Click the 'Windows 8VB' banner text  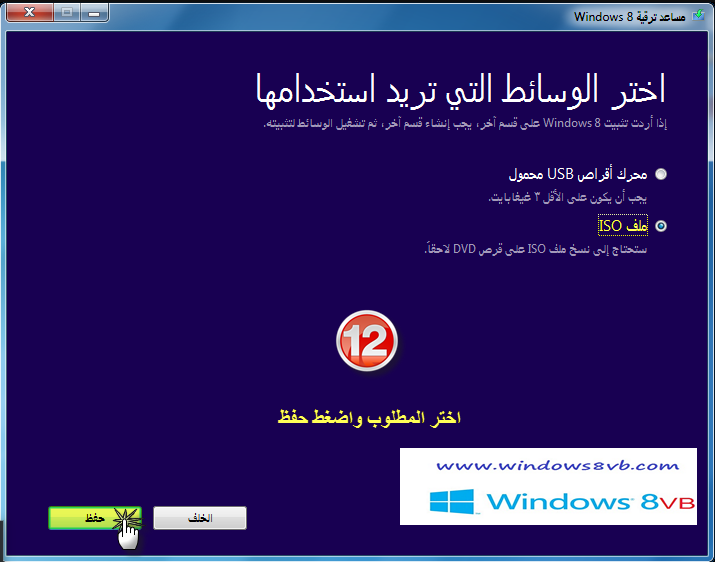tap(588, 500)
